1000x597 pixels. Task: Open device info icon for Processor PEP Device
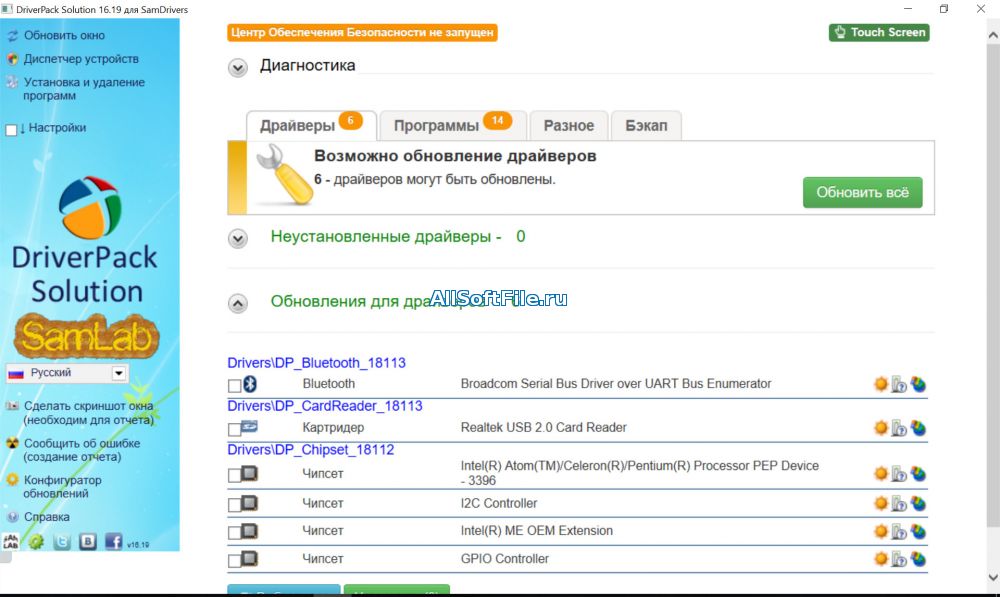[899, 474]
